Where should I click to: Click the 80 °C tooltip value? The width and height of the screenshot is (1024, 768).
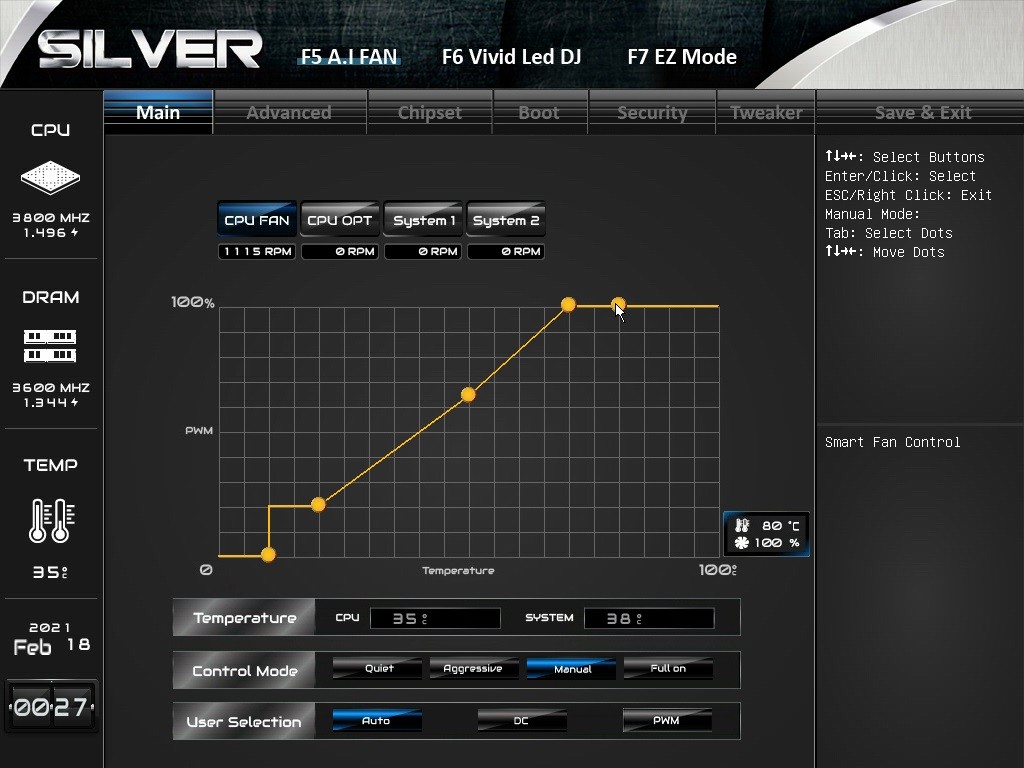click(x=780, y=526)
